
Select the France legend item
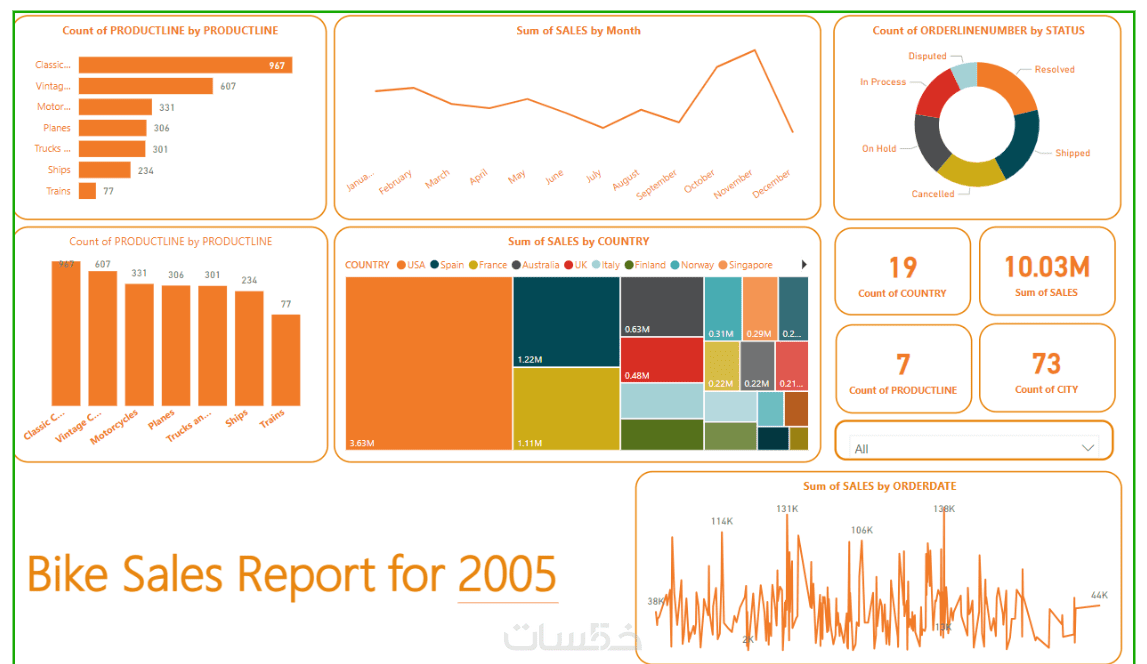488,265
